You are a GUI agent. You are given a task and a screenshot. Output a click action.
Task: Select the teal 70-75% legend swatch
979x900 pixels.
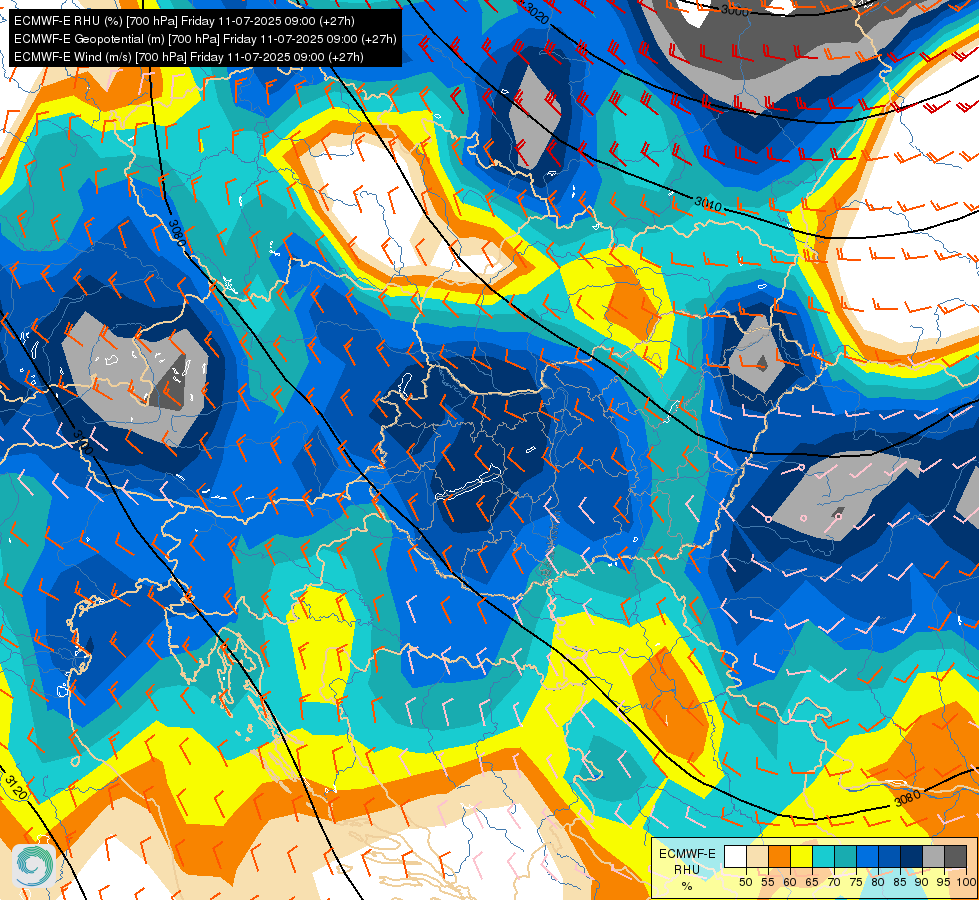pos(845,856)
